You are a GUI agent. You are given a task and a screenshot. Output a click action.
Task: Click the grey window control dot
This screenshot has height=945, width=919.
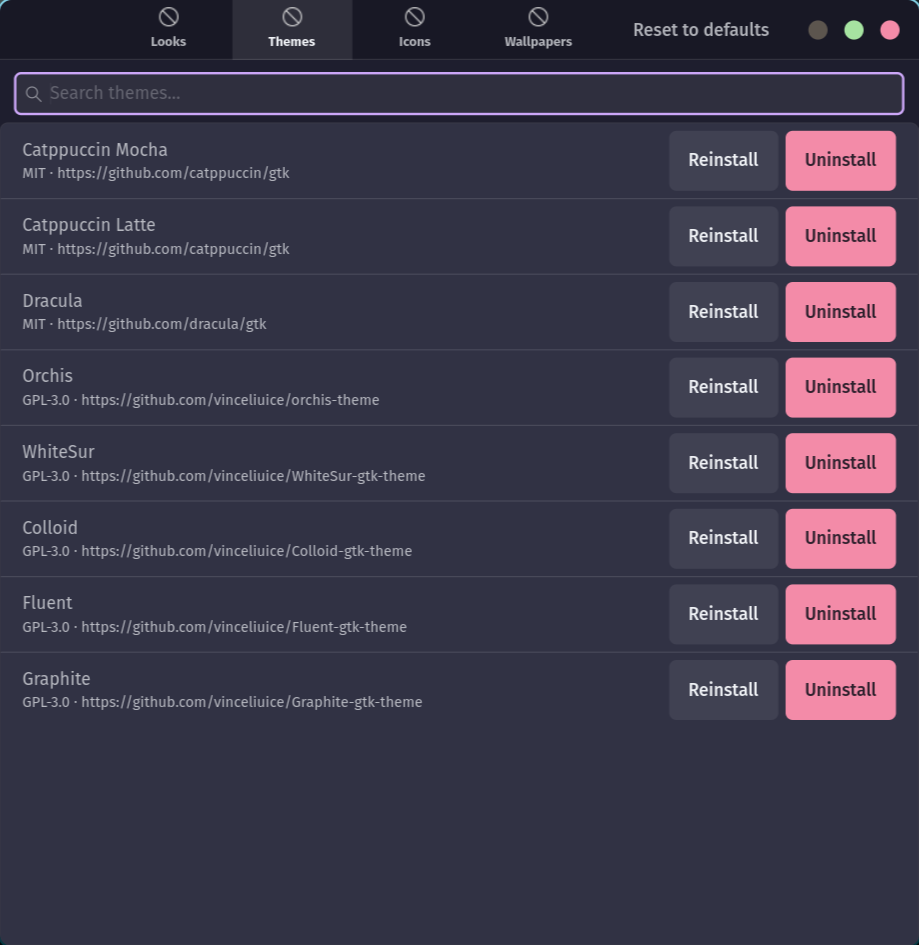(817, 30)
